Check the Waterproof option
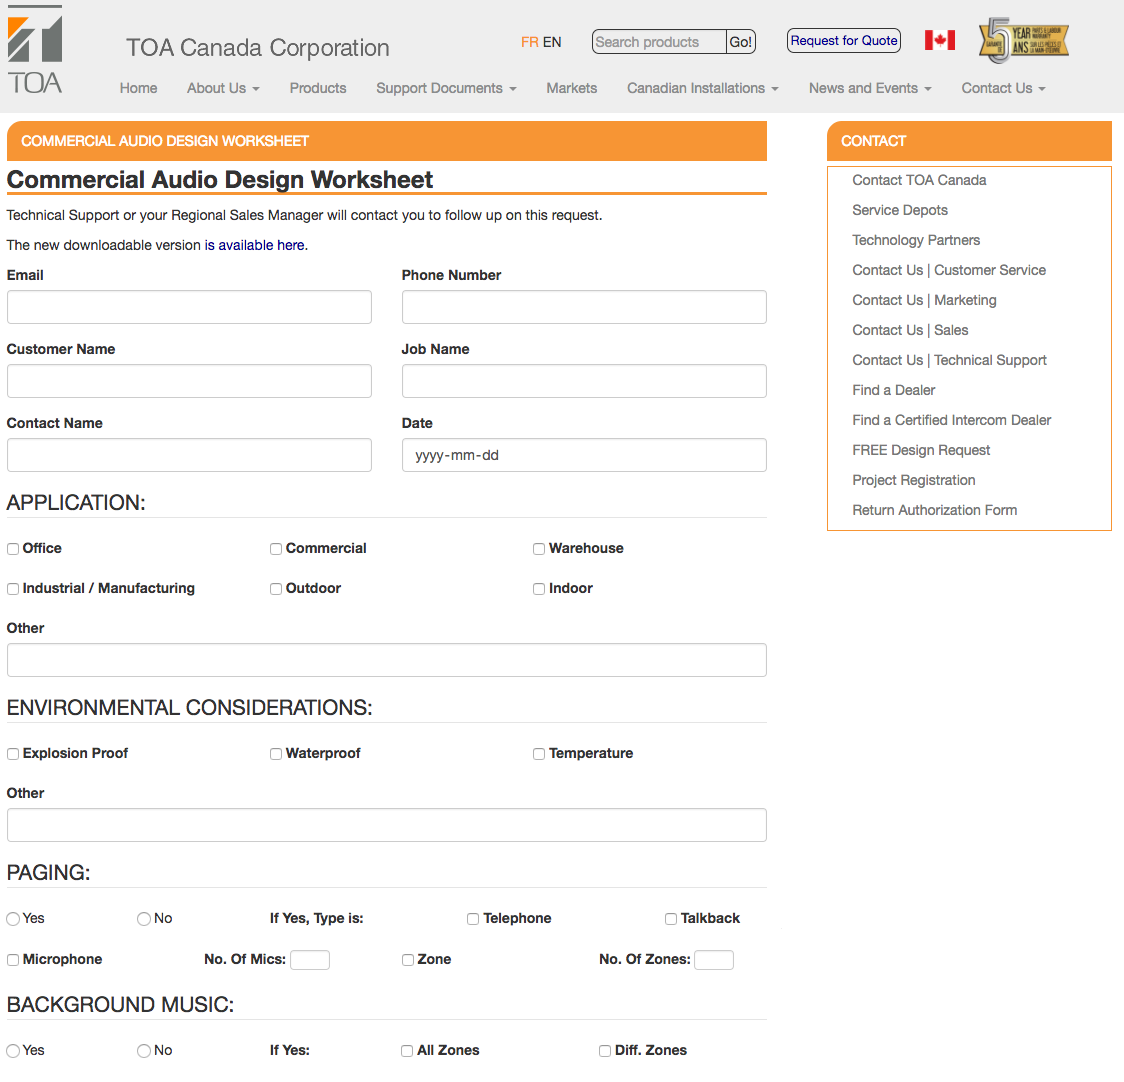Image resolution: width=1124 pixels, height=1082 pixels. (x=276, y=754)
